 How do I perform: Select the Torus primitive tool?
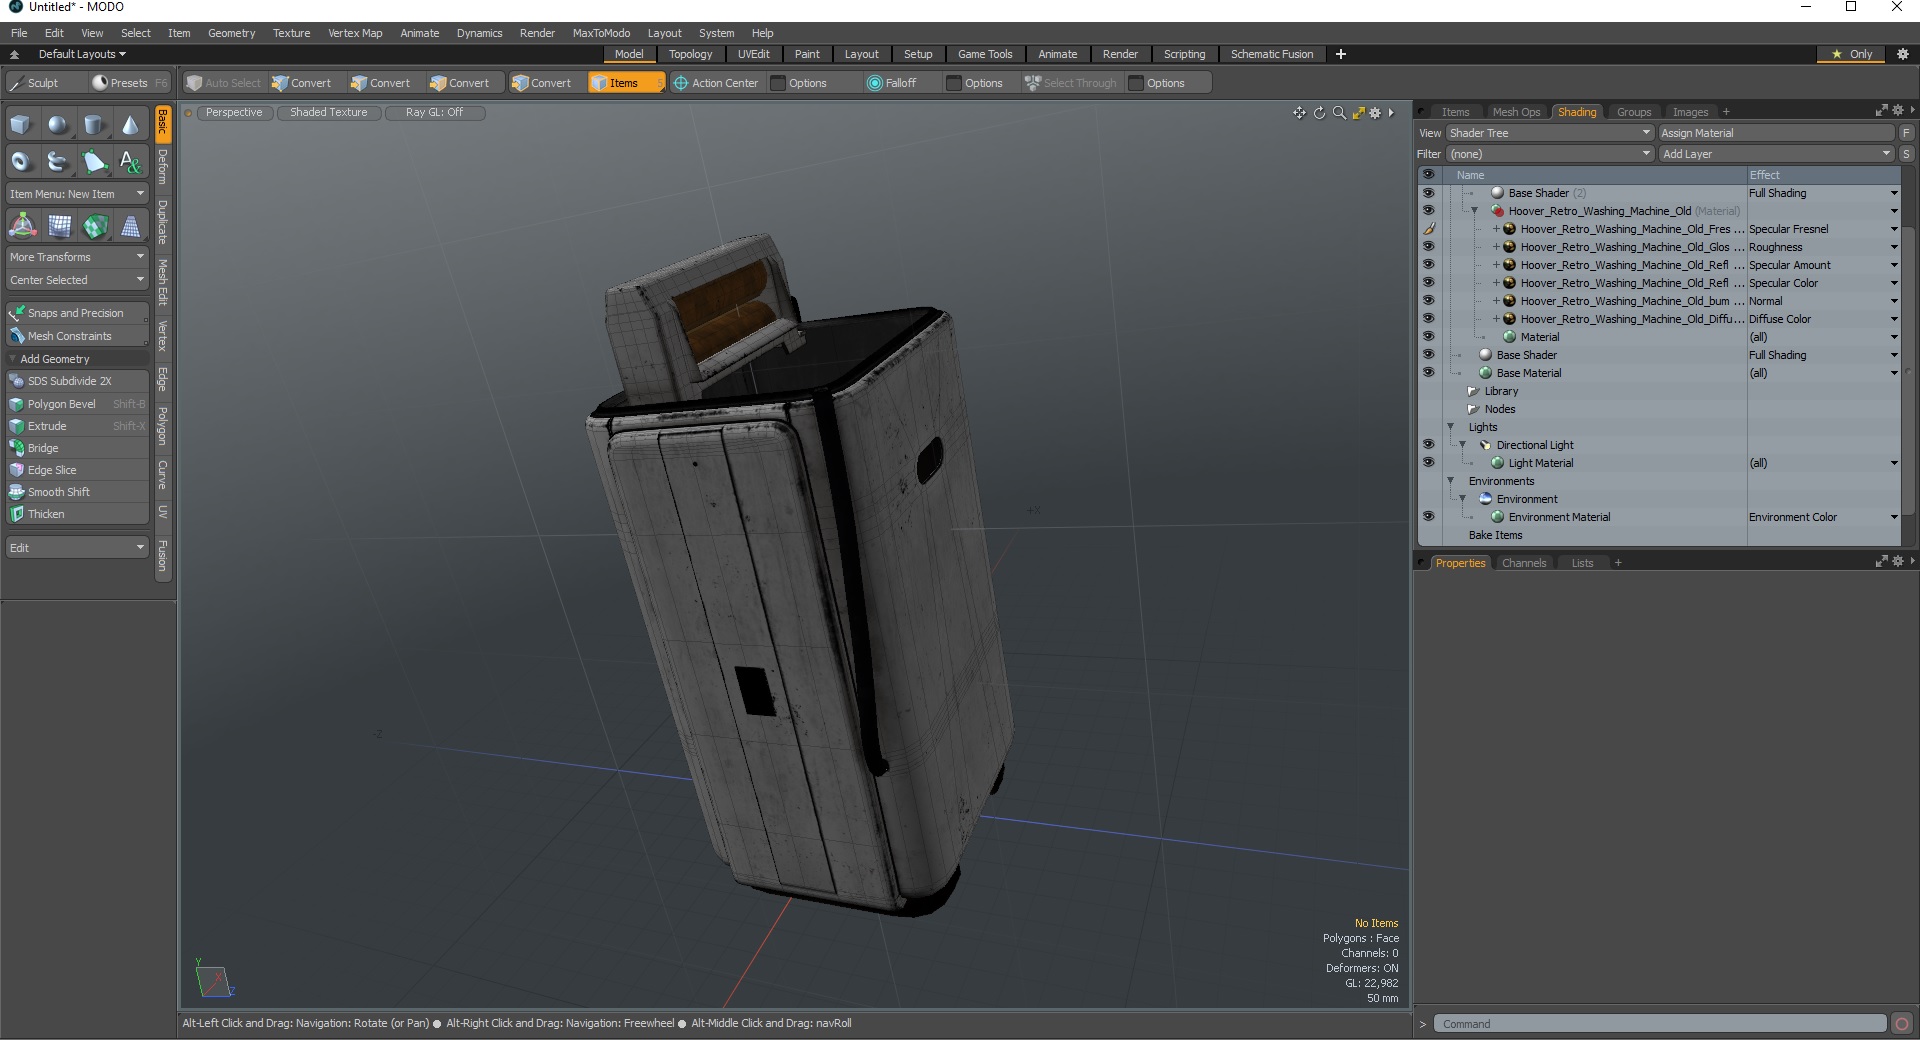21,161
